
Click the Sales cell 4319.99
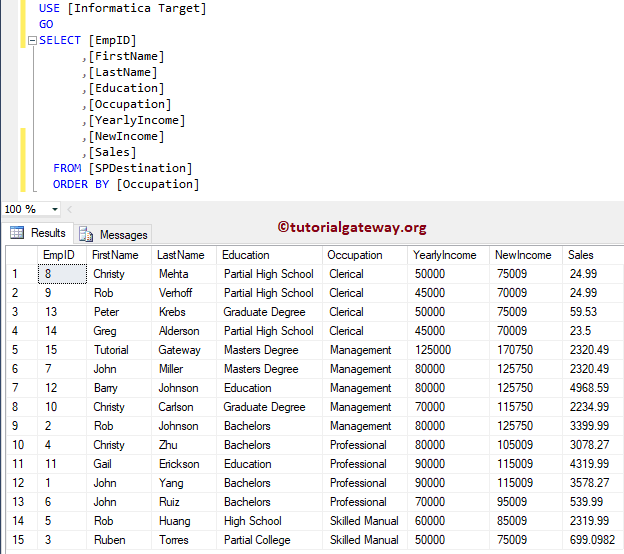coord(593,464)
